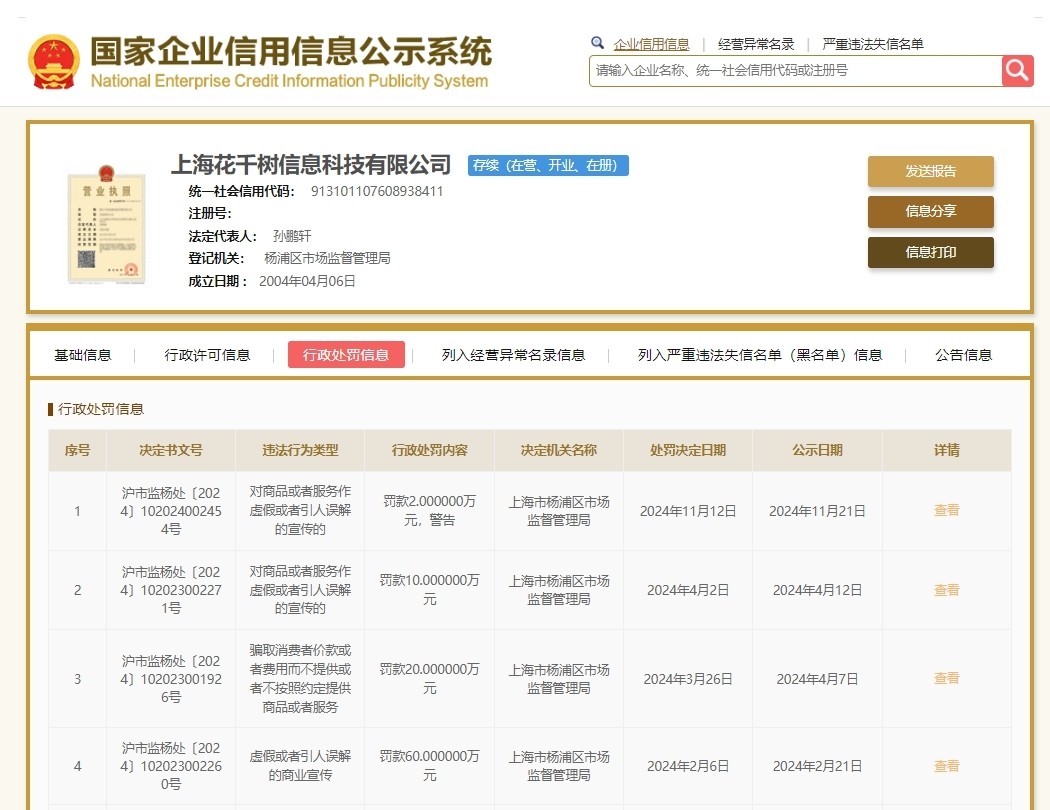Click the 行政处罚信息 section heading
Image resolution: width=1050 pixels, height=810 pixels.
coord(100,409)
